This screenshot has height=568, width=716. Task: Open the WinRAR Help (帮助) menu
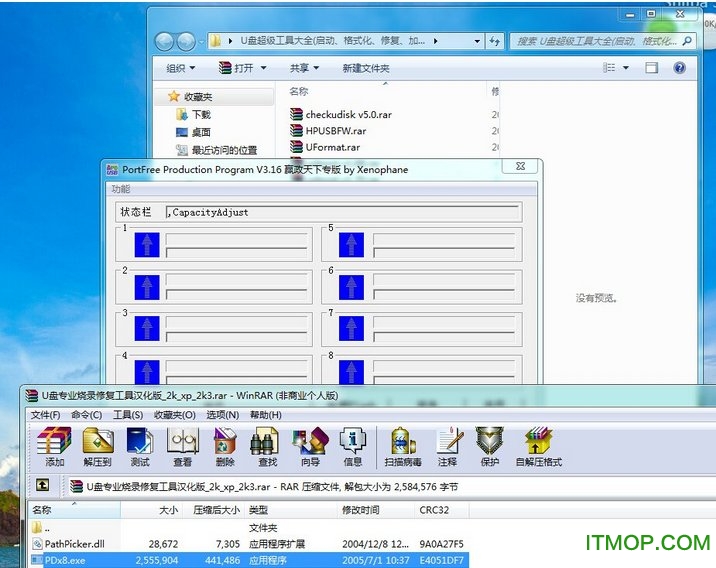pos(265,415)
